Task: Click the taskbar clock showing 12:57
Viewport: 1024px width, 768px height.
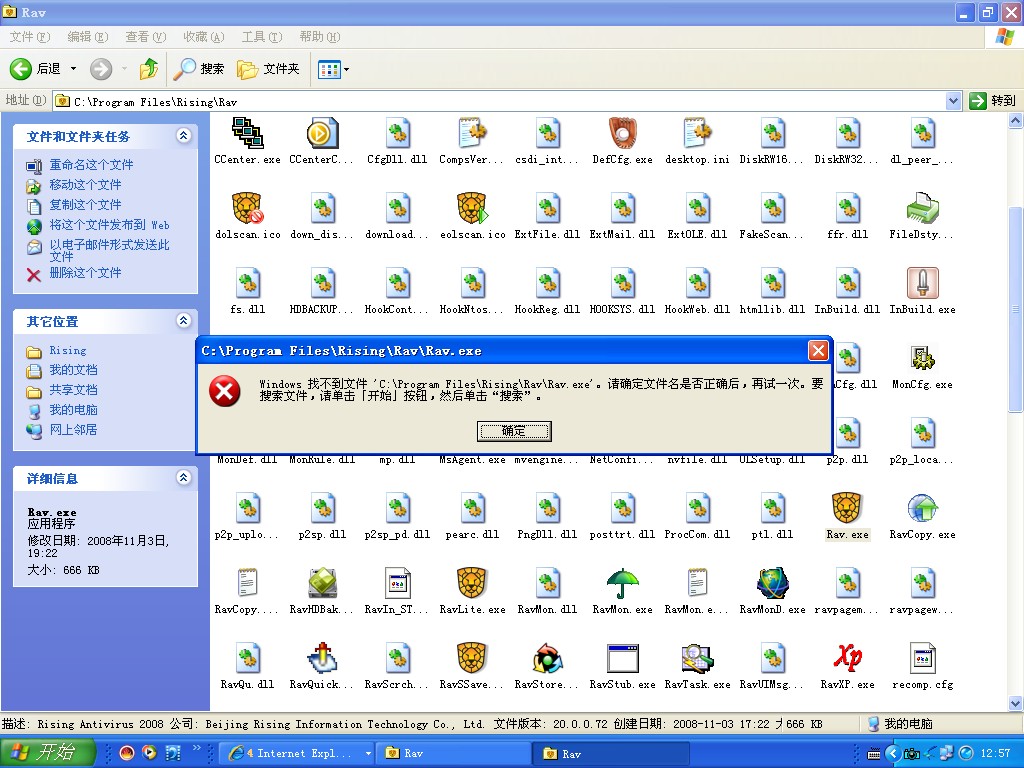Action: coord(995,753)
